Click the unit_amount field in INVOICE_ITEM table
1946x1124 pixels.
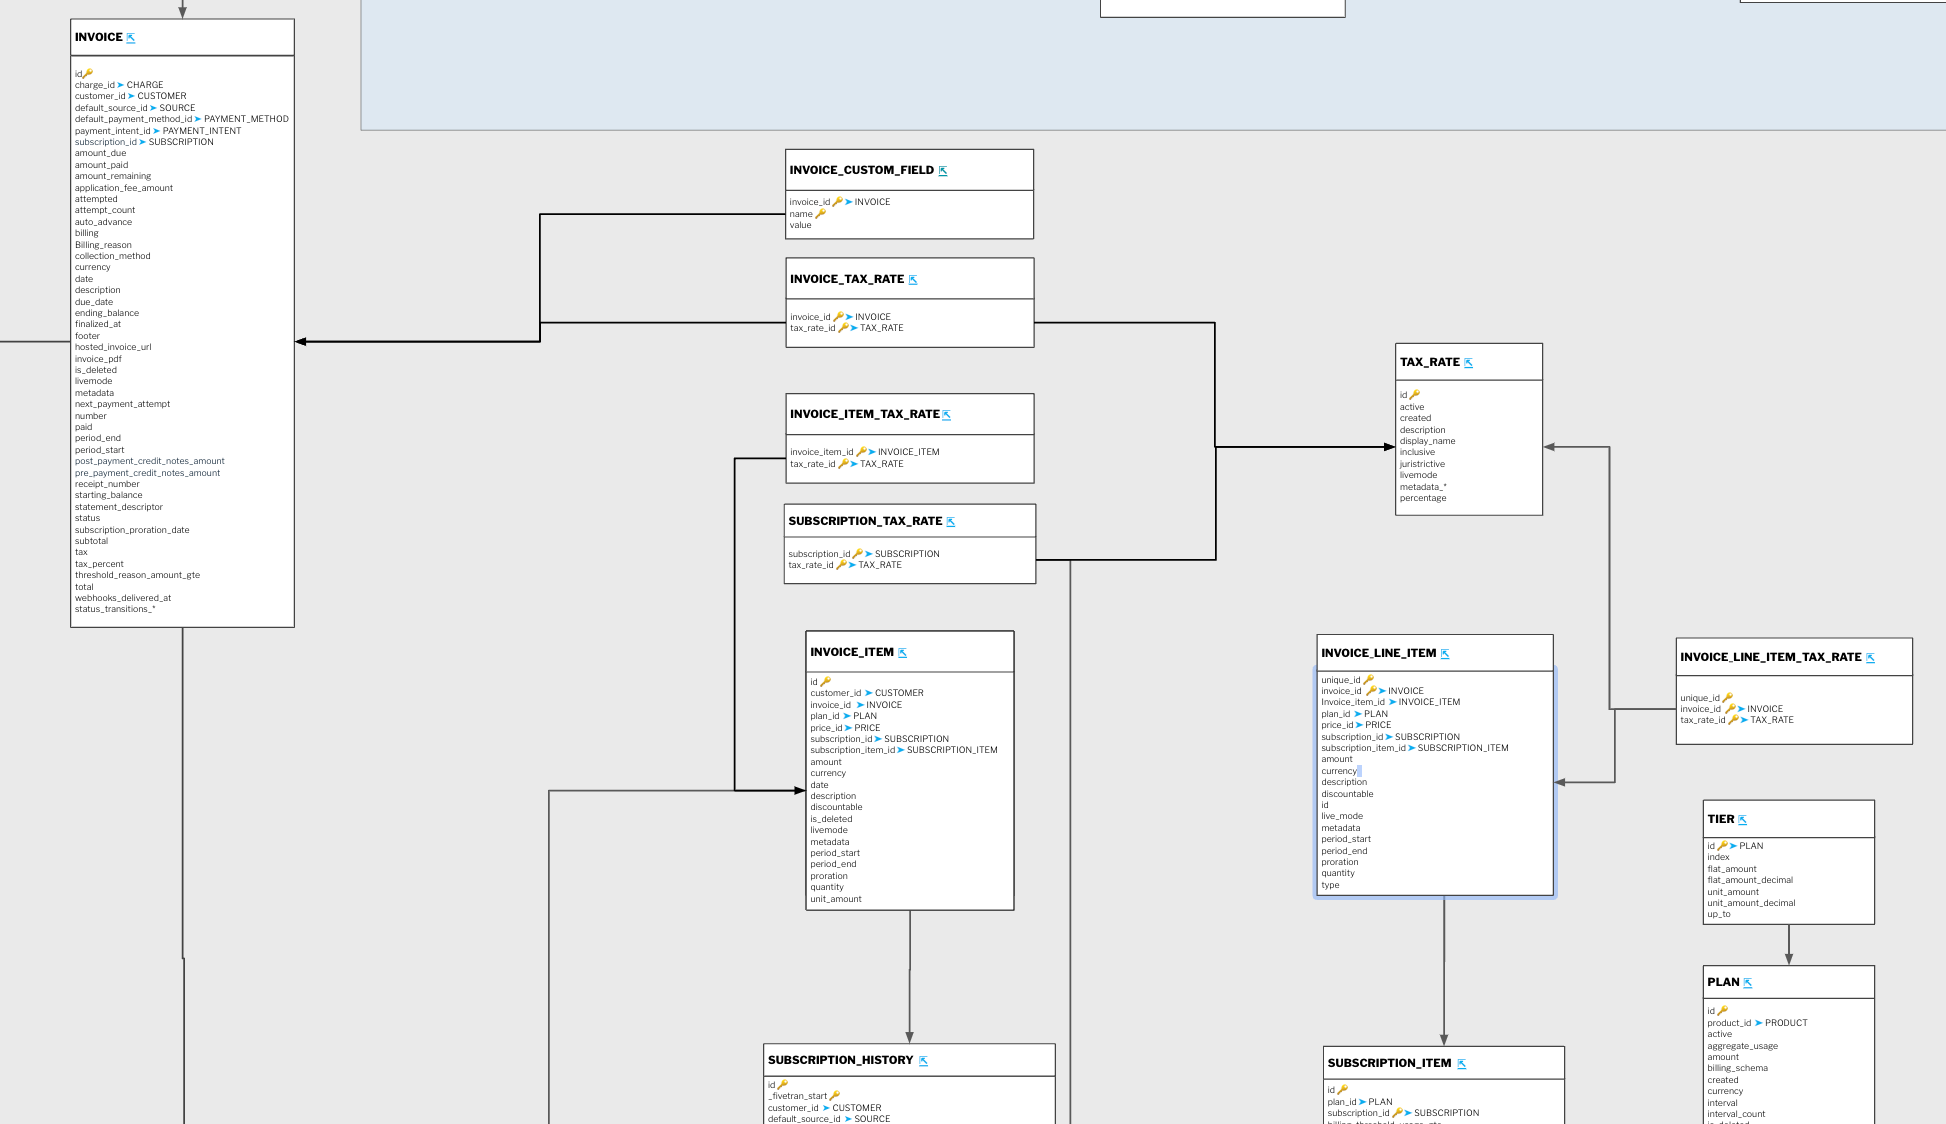(x=835, y=899)
